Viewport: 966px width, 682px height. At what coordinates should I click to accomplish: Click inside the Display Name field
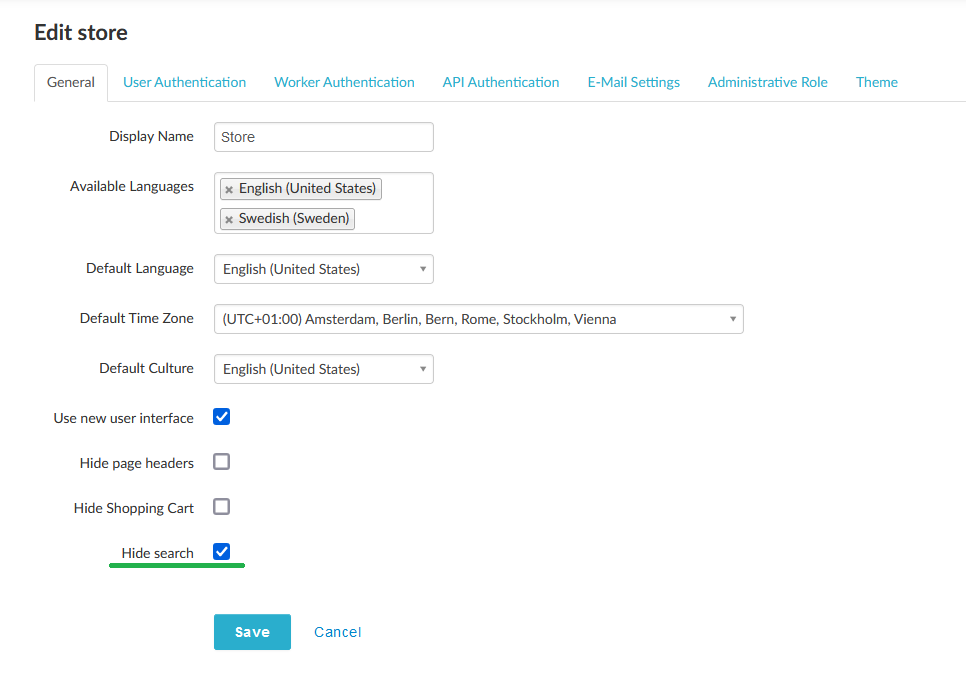point(323,136)
